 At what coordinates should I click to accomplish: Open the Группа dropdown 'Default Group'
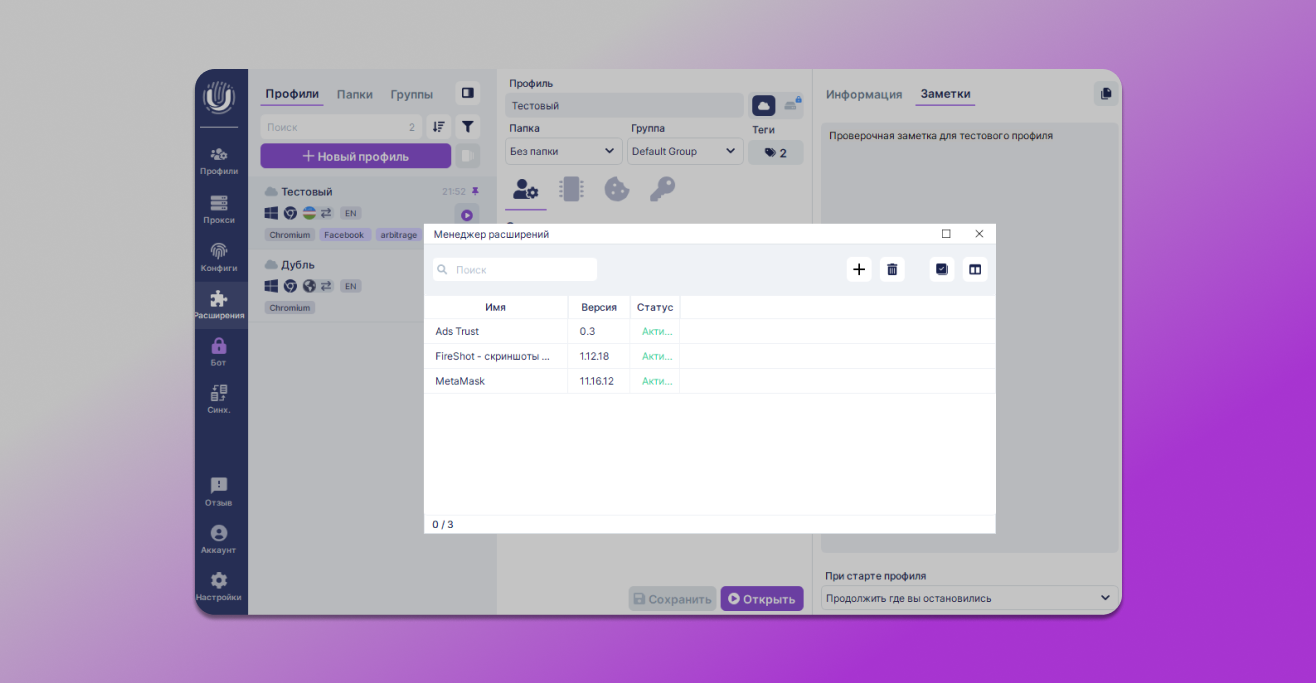pos(685,152)
